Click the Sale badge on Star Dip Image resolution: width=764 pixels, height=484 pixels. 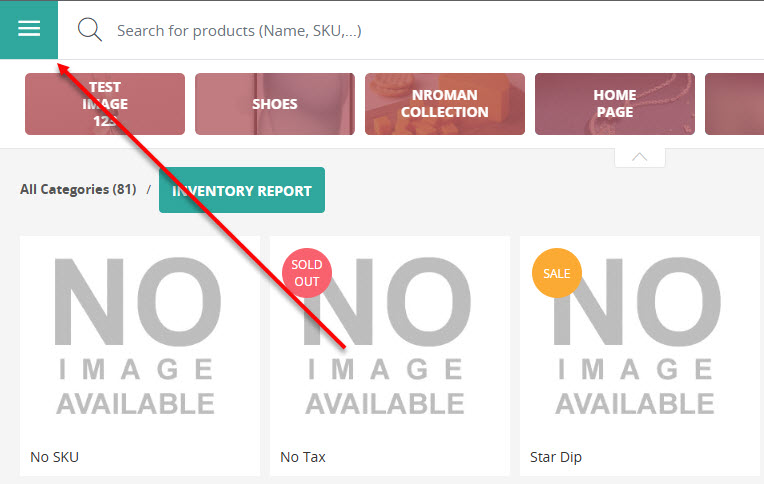(556, 273)
